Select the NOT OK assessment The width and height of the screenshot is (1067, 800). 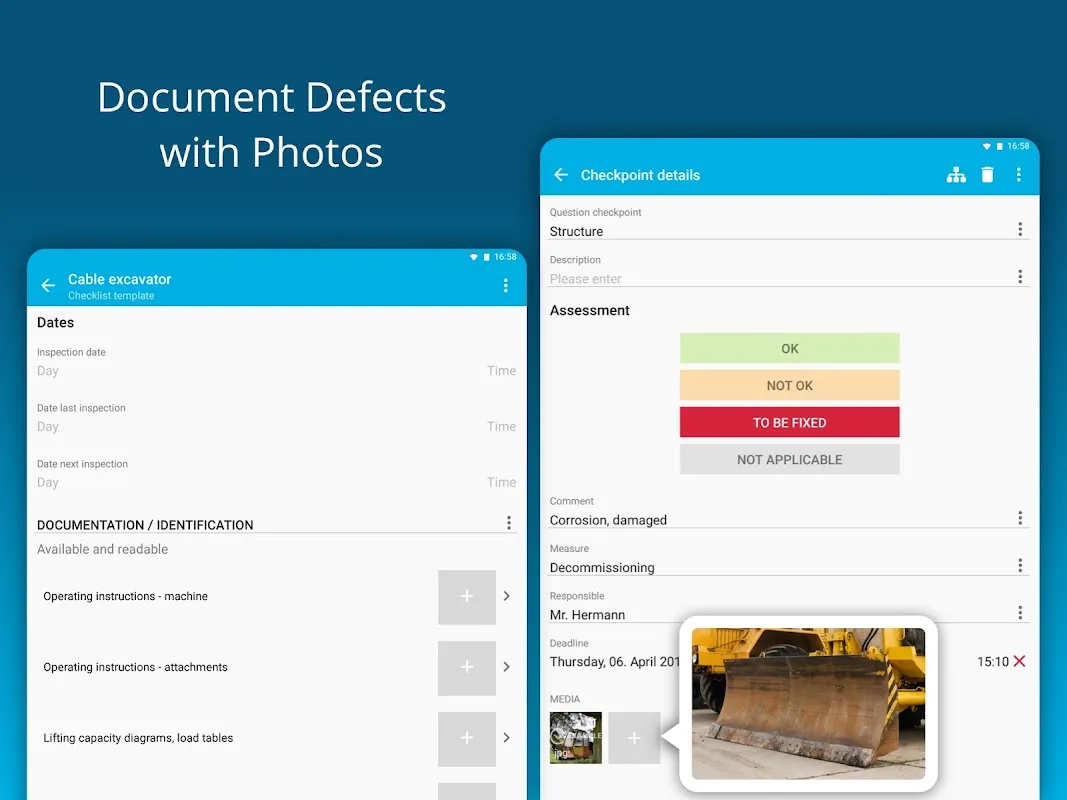(x=789, y=385)
